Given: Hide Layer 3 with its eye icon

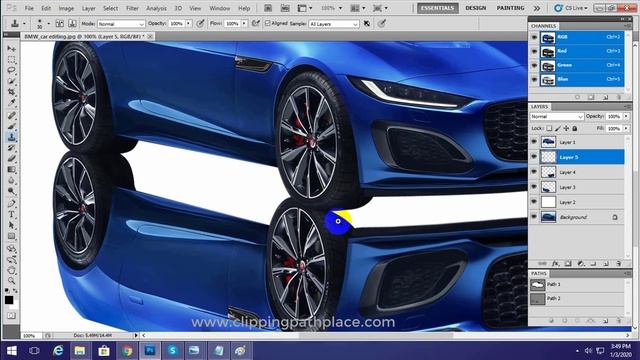Looking at the screenshot, I should pos(534,187).
